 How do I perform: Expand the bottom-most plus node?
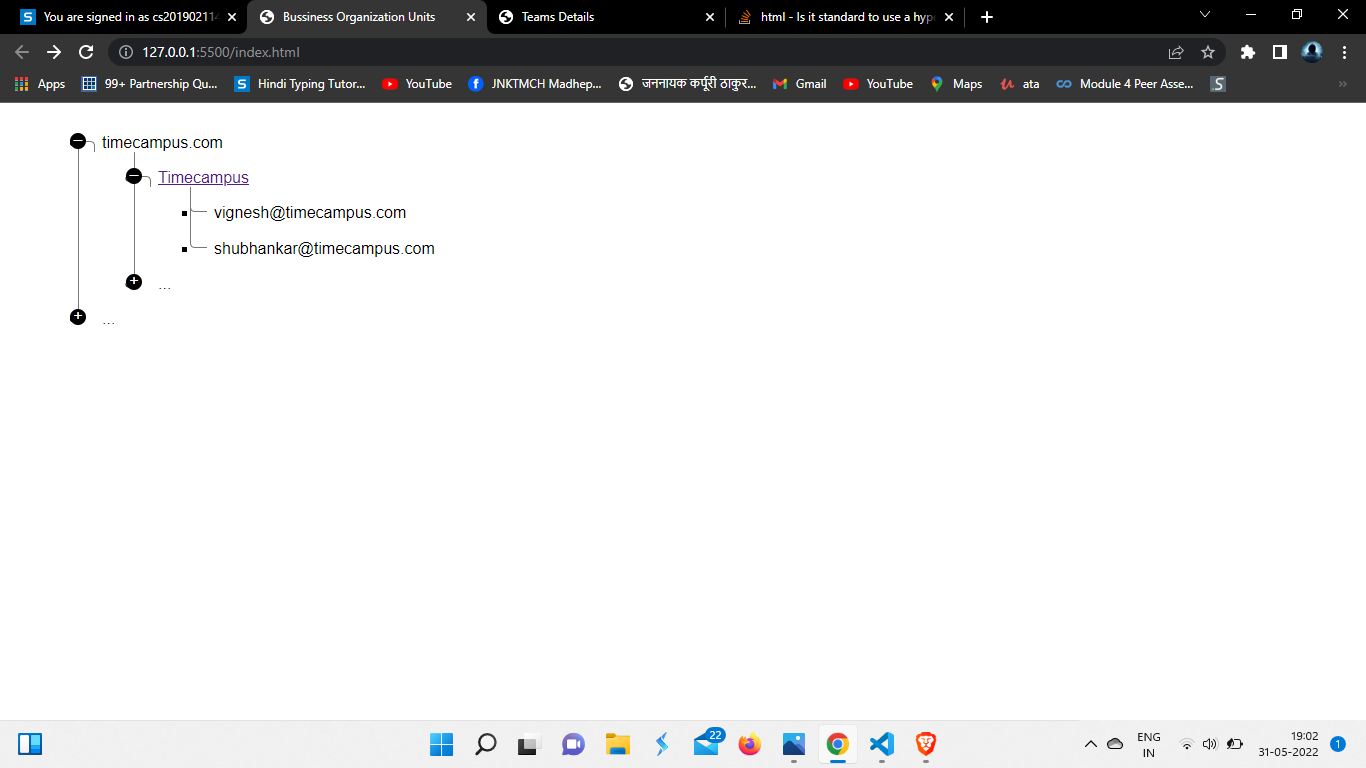point(77,316)
